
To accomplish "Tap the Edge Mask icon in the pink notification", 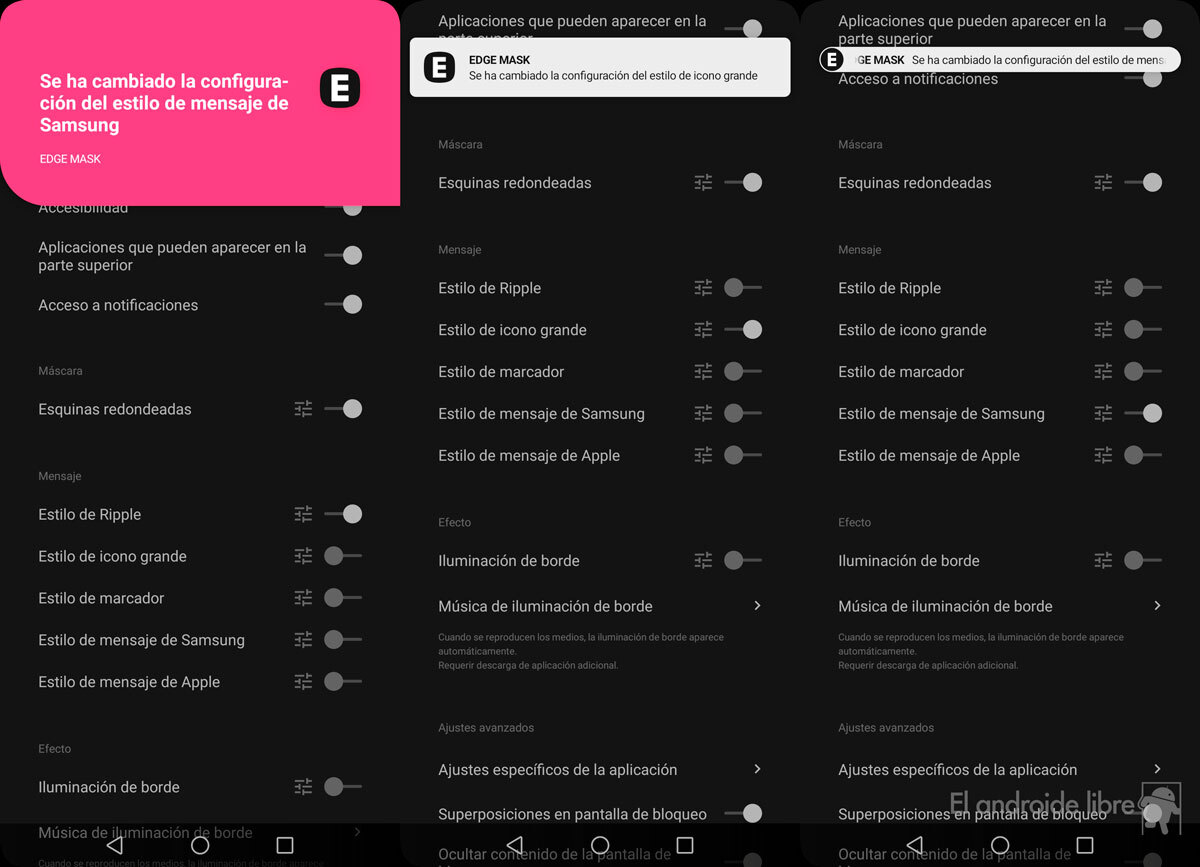I will (340, 89).
